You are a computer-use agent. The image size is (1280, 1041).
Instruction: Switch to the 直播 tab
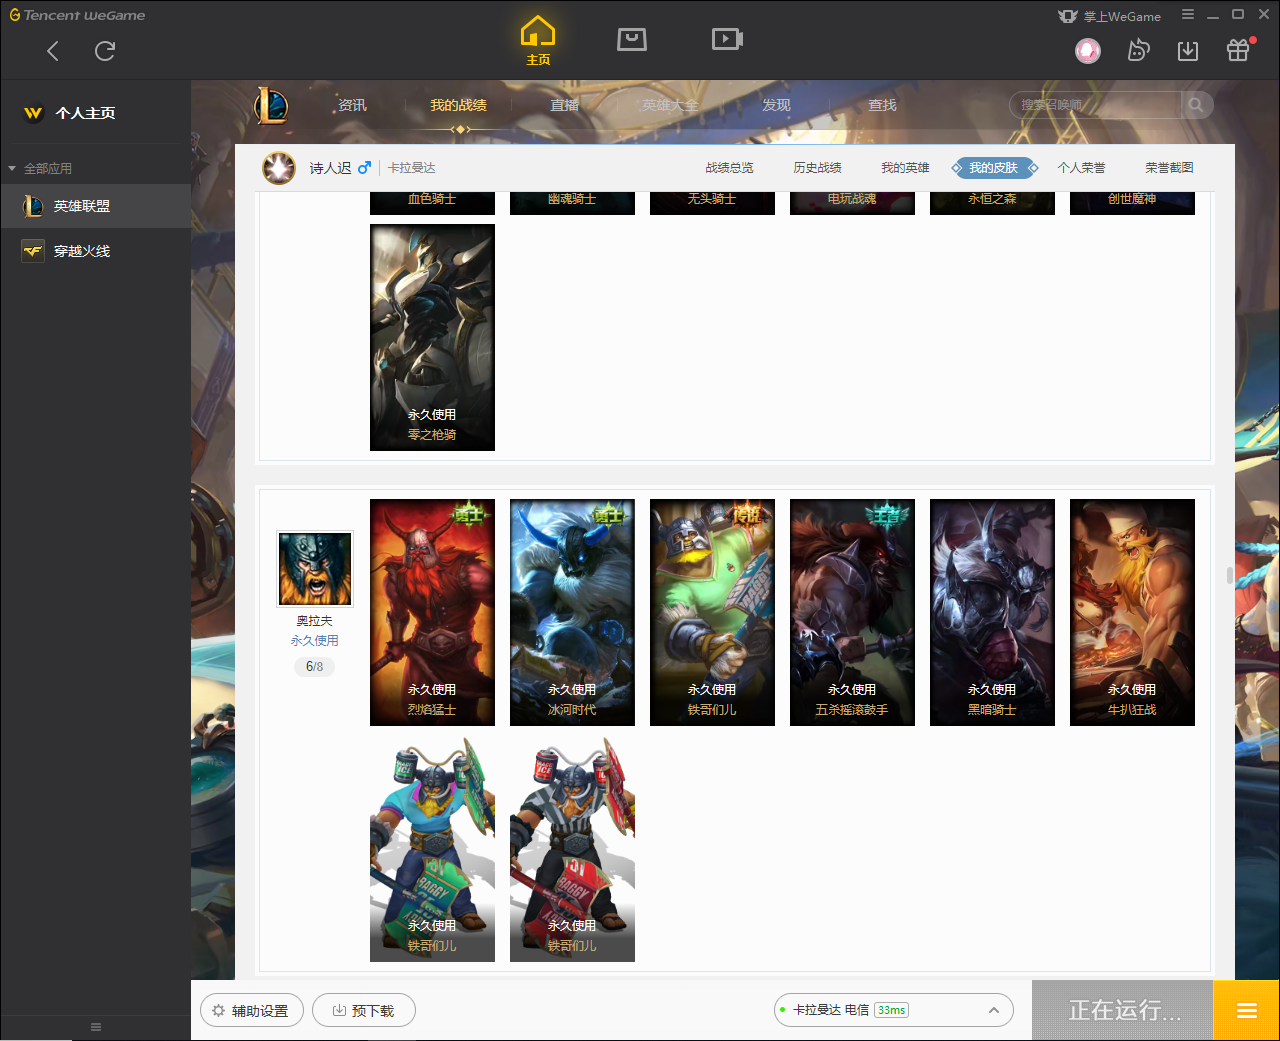tap(564, 105)
